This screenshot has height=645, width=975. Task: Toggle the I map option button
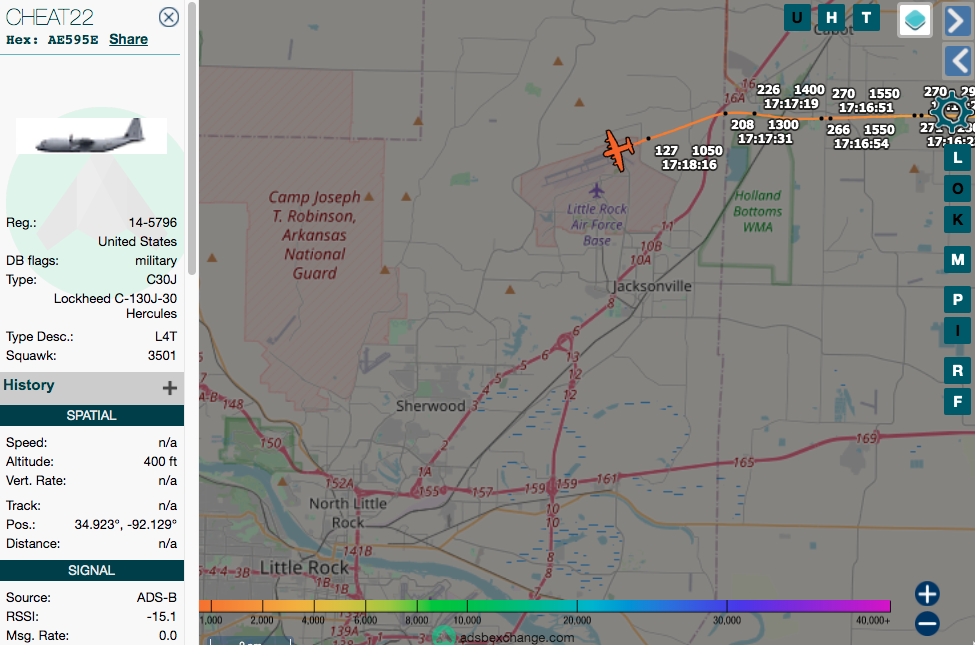pyautogui.click(x=958, y=330)
